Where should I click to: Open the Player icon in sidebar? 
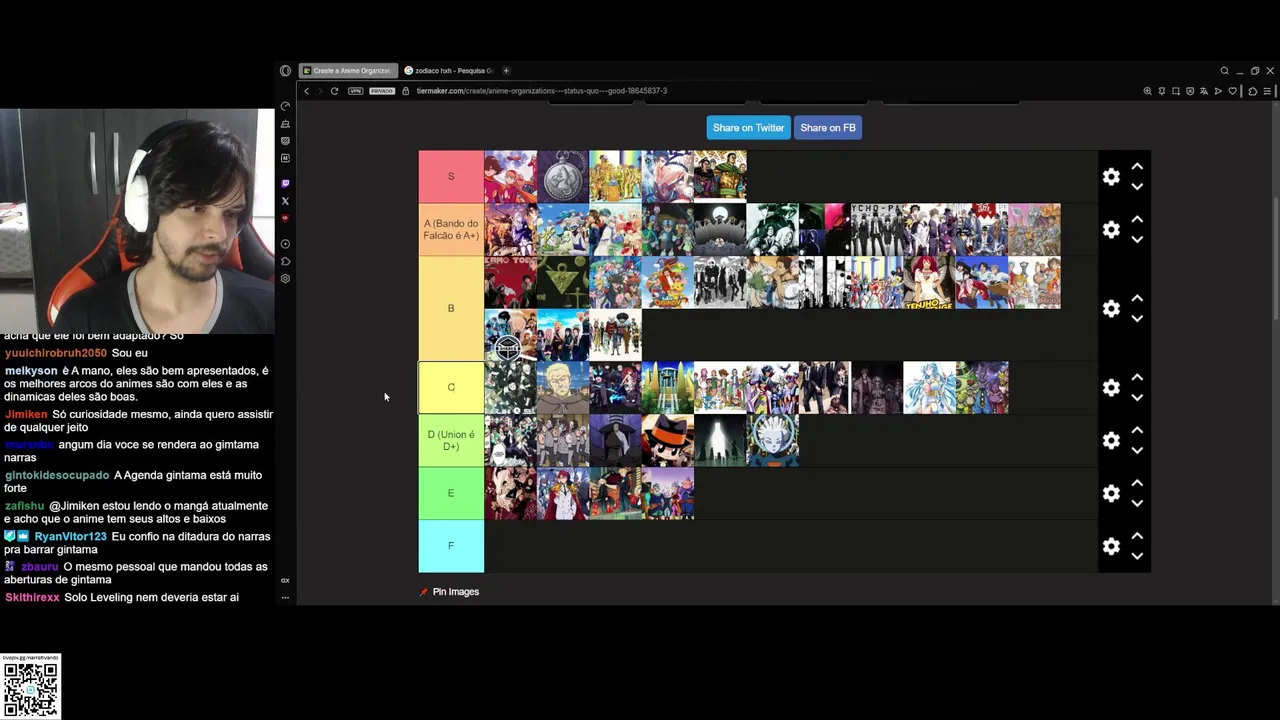pyautogui.click(x=285, y=244)
